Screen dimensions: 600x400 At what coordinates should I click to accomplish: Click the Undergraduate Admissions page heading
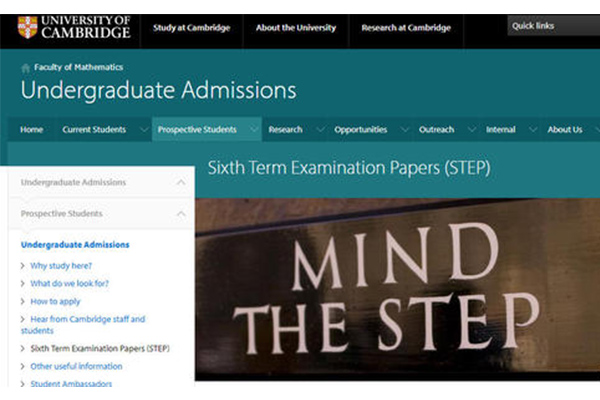(x=158, y=90)
